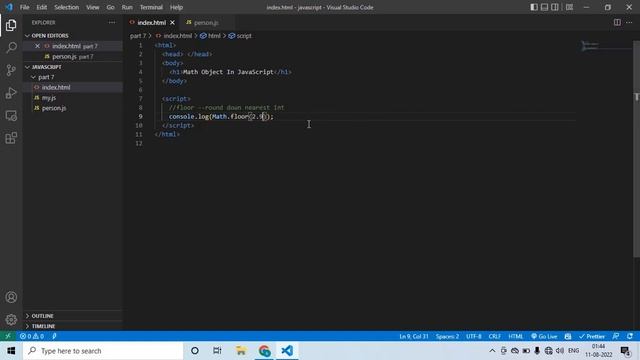This screenshot has height=360, width=640.
Task: Open the Remote Explorer view
Action: coord(11,116)
